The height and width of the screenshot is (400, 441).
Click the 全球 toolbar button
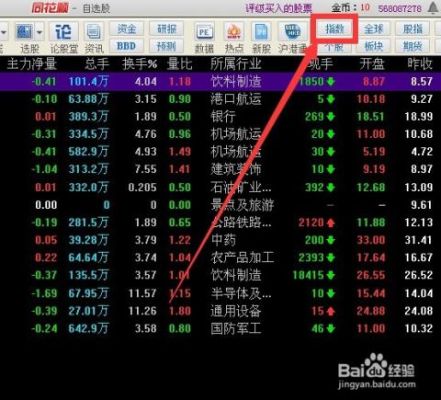click(373, 29)
